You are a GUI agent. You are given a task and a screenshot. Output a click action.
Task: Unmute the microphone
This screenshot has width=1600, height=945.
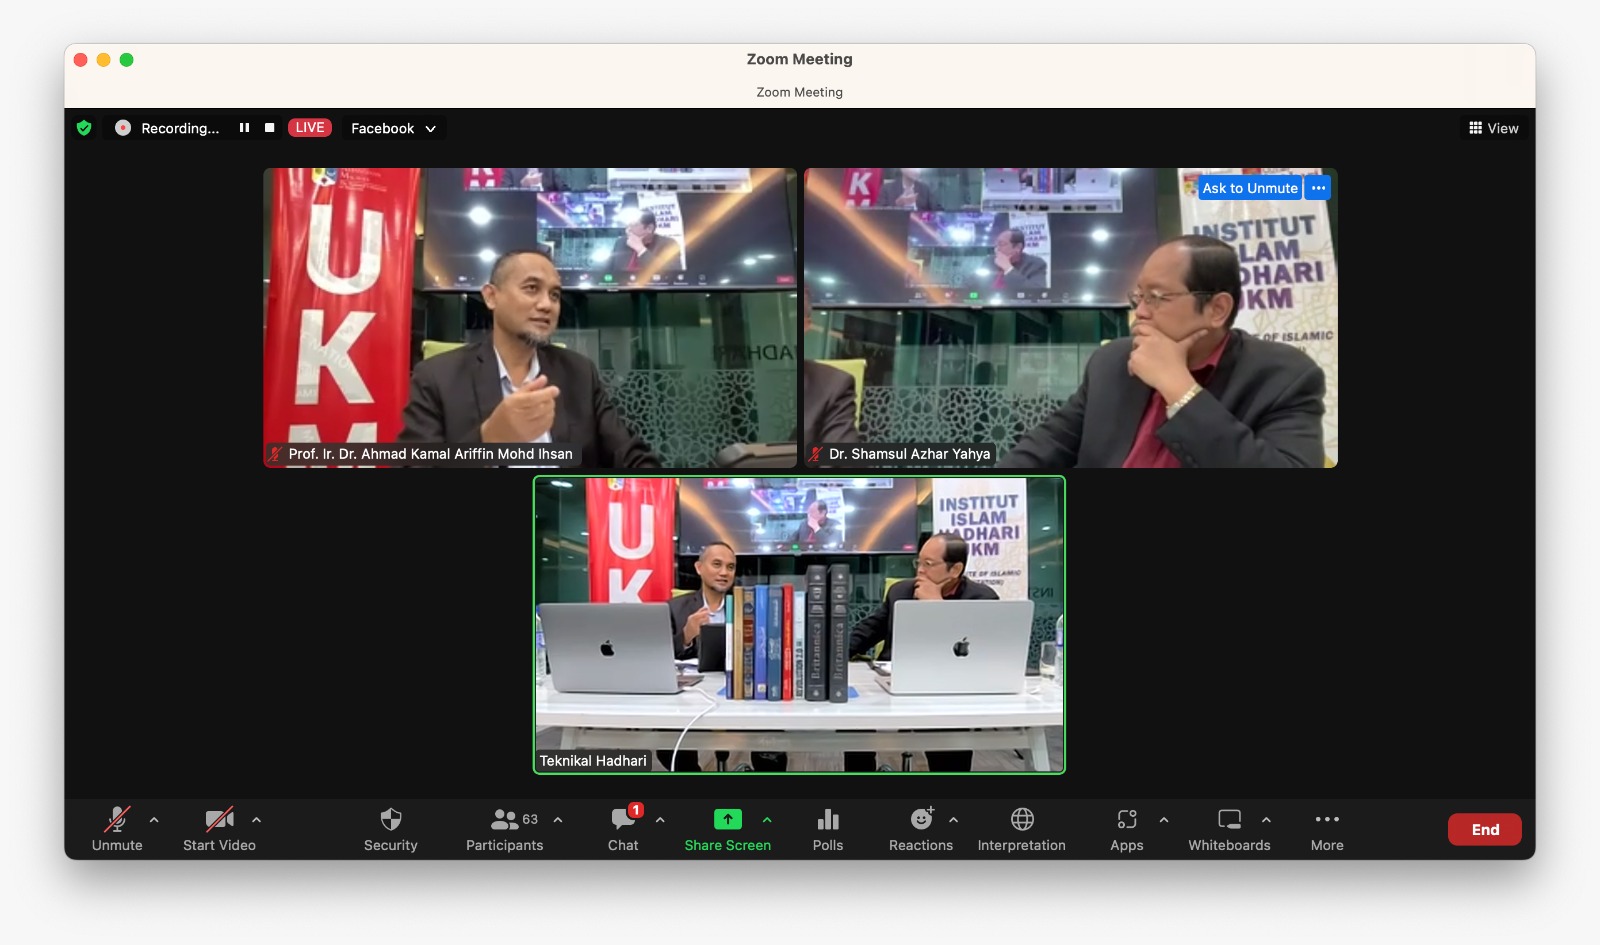[117, 821]
